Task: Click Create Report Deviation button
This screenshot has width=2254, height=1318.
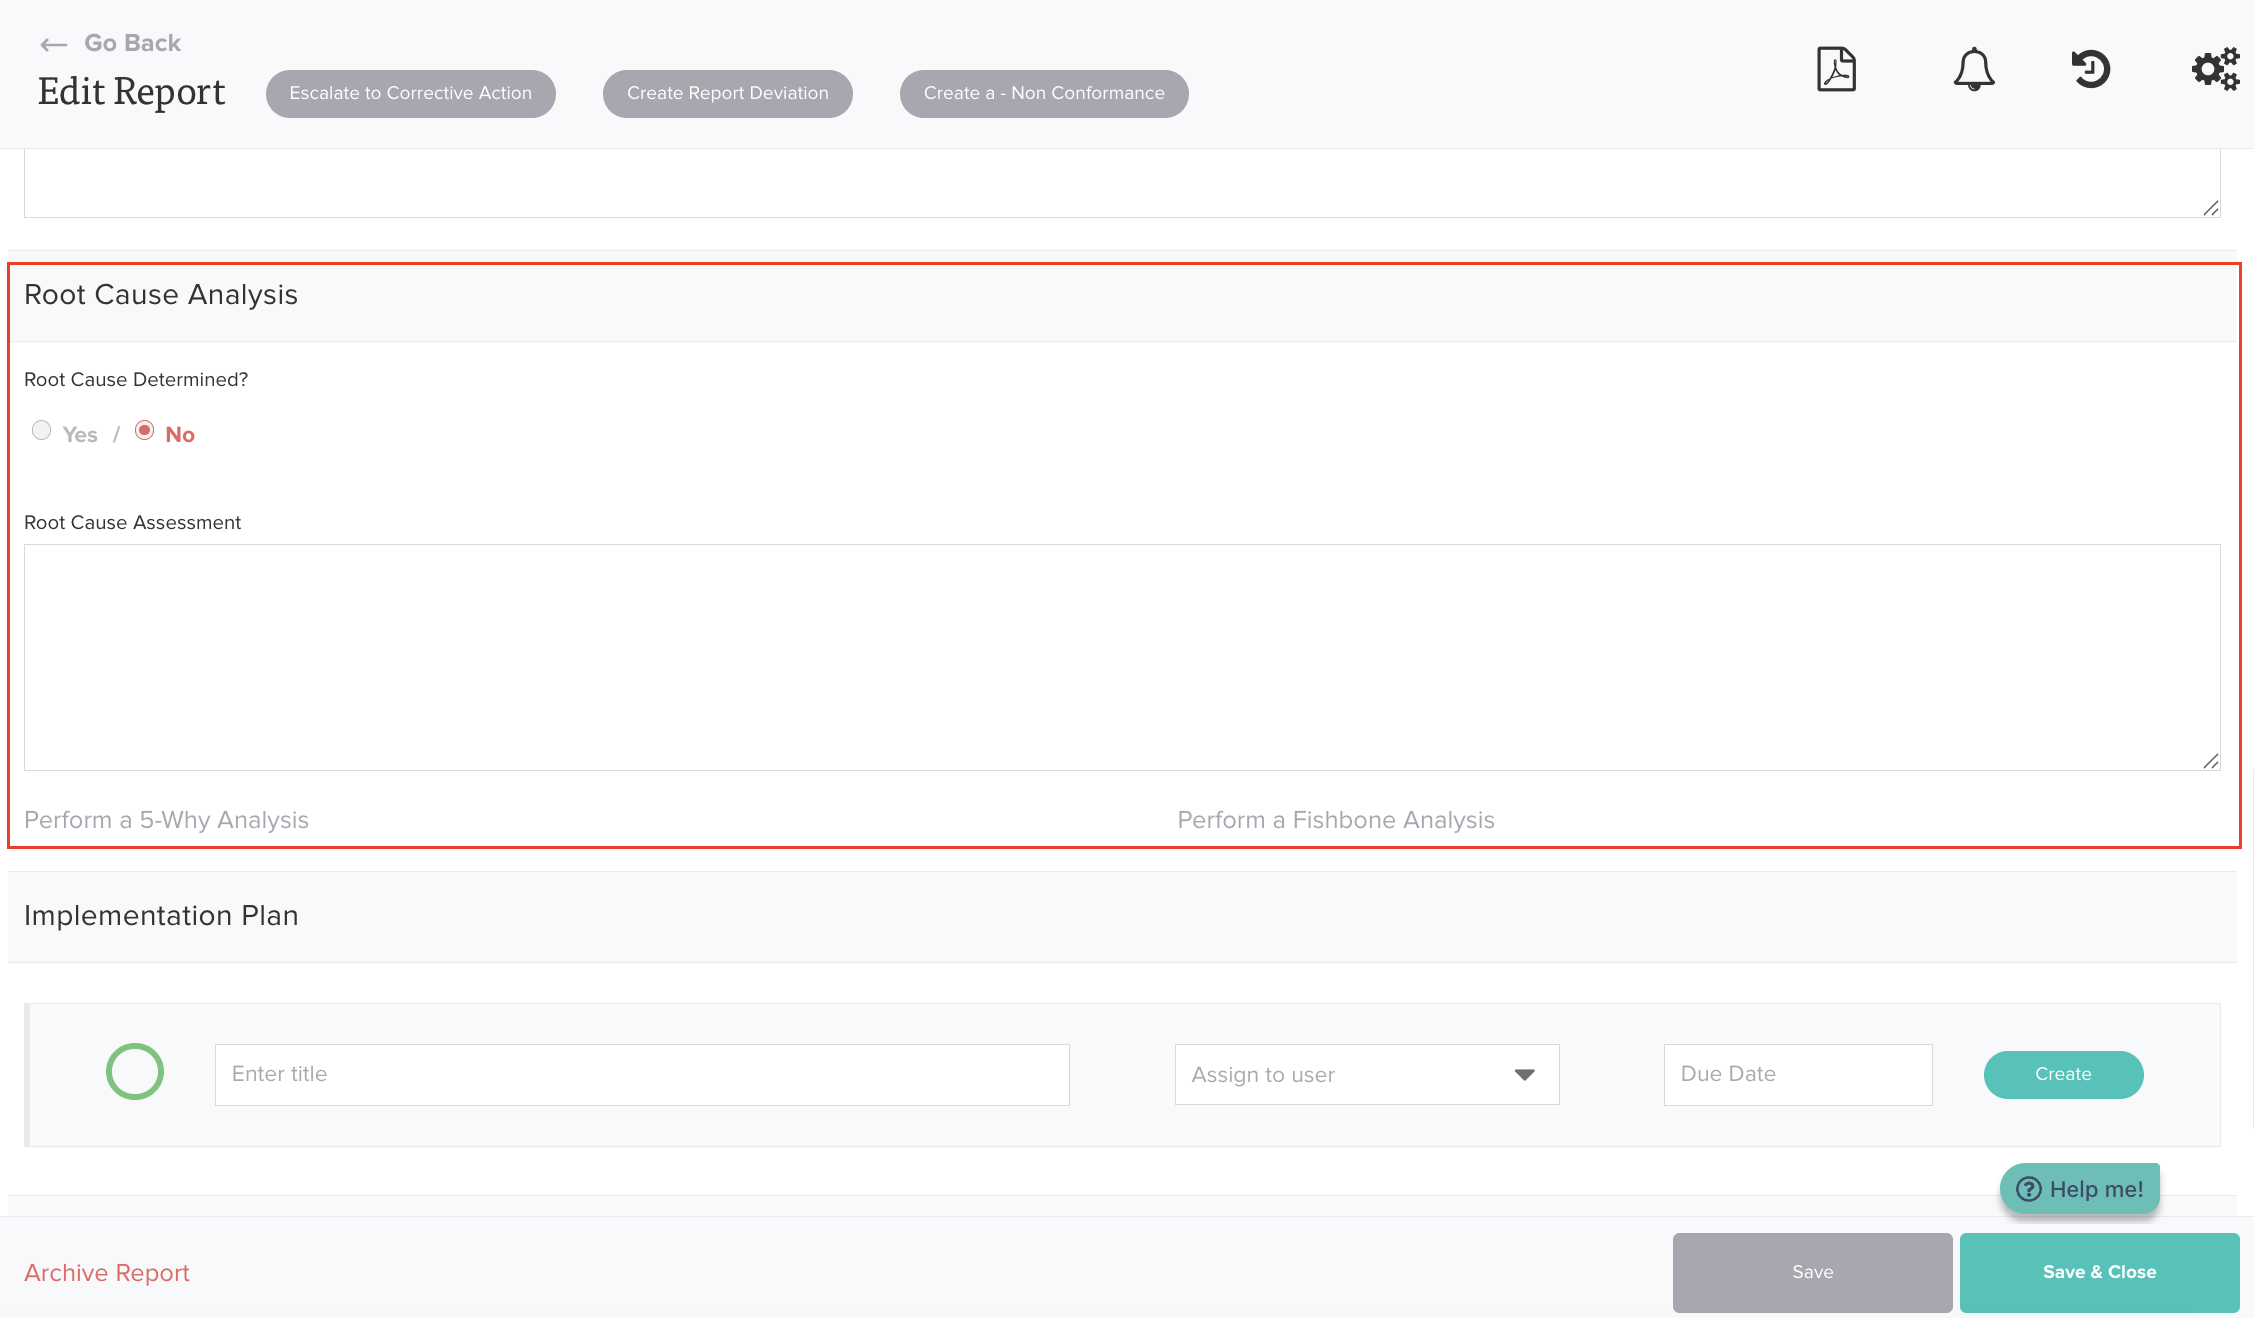Action: (x=727, y=94)
